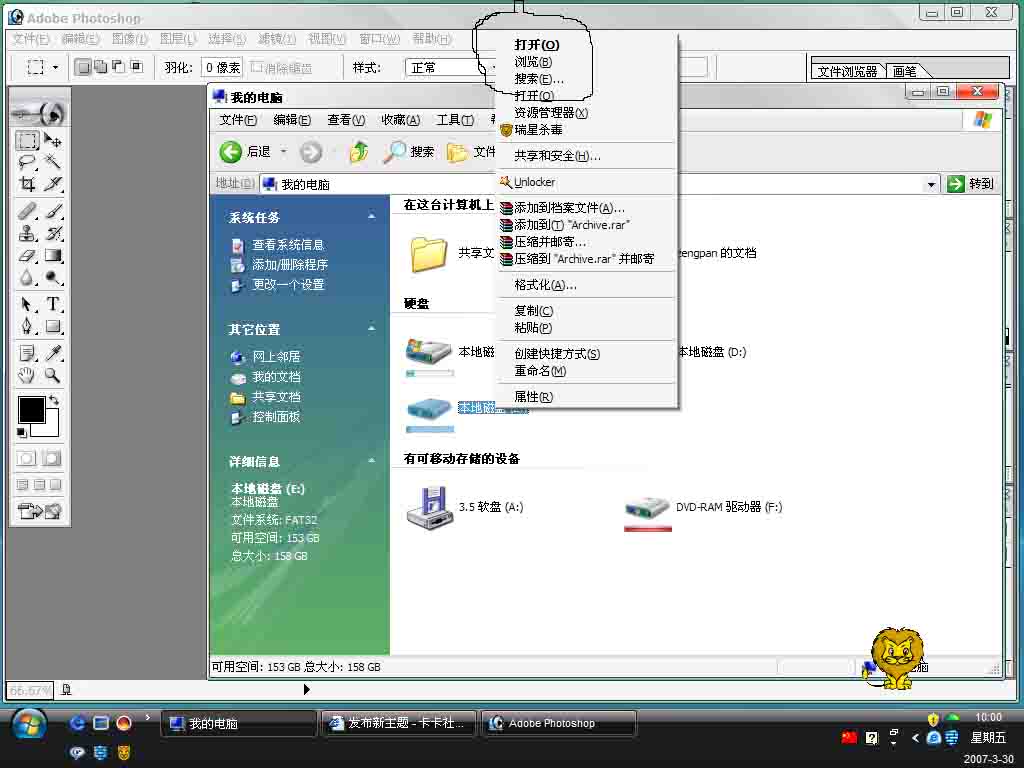1024x768 pixels.
Task: Choose New selection mode in options bar
Action: 82,67
